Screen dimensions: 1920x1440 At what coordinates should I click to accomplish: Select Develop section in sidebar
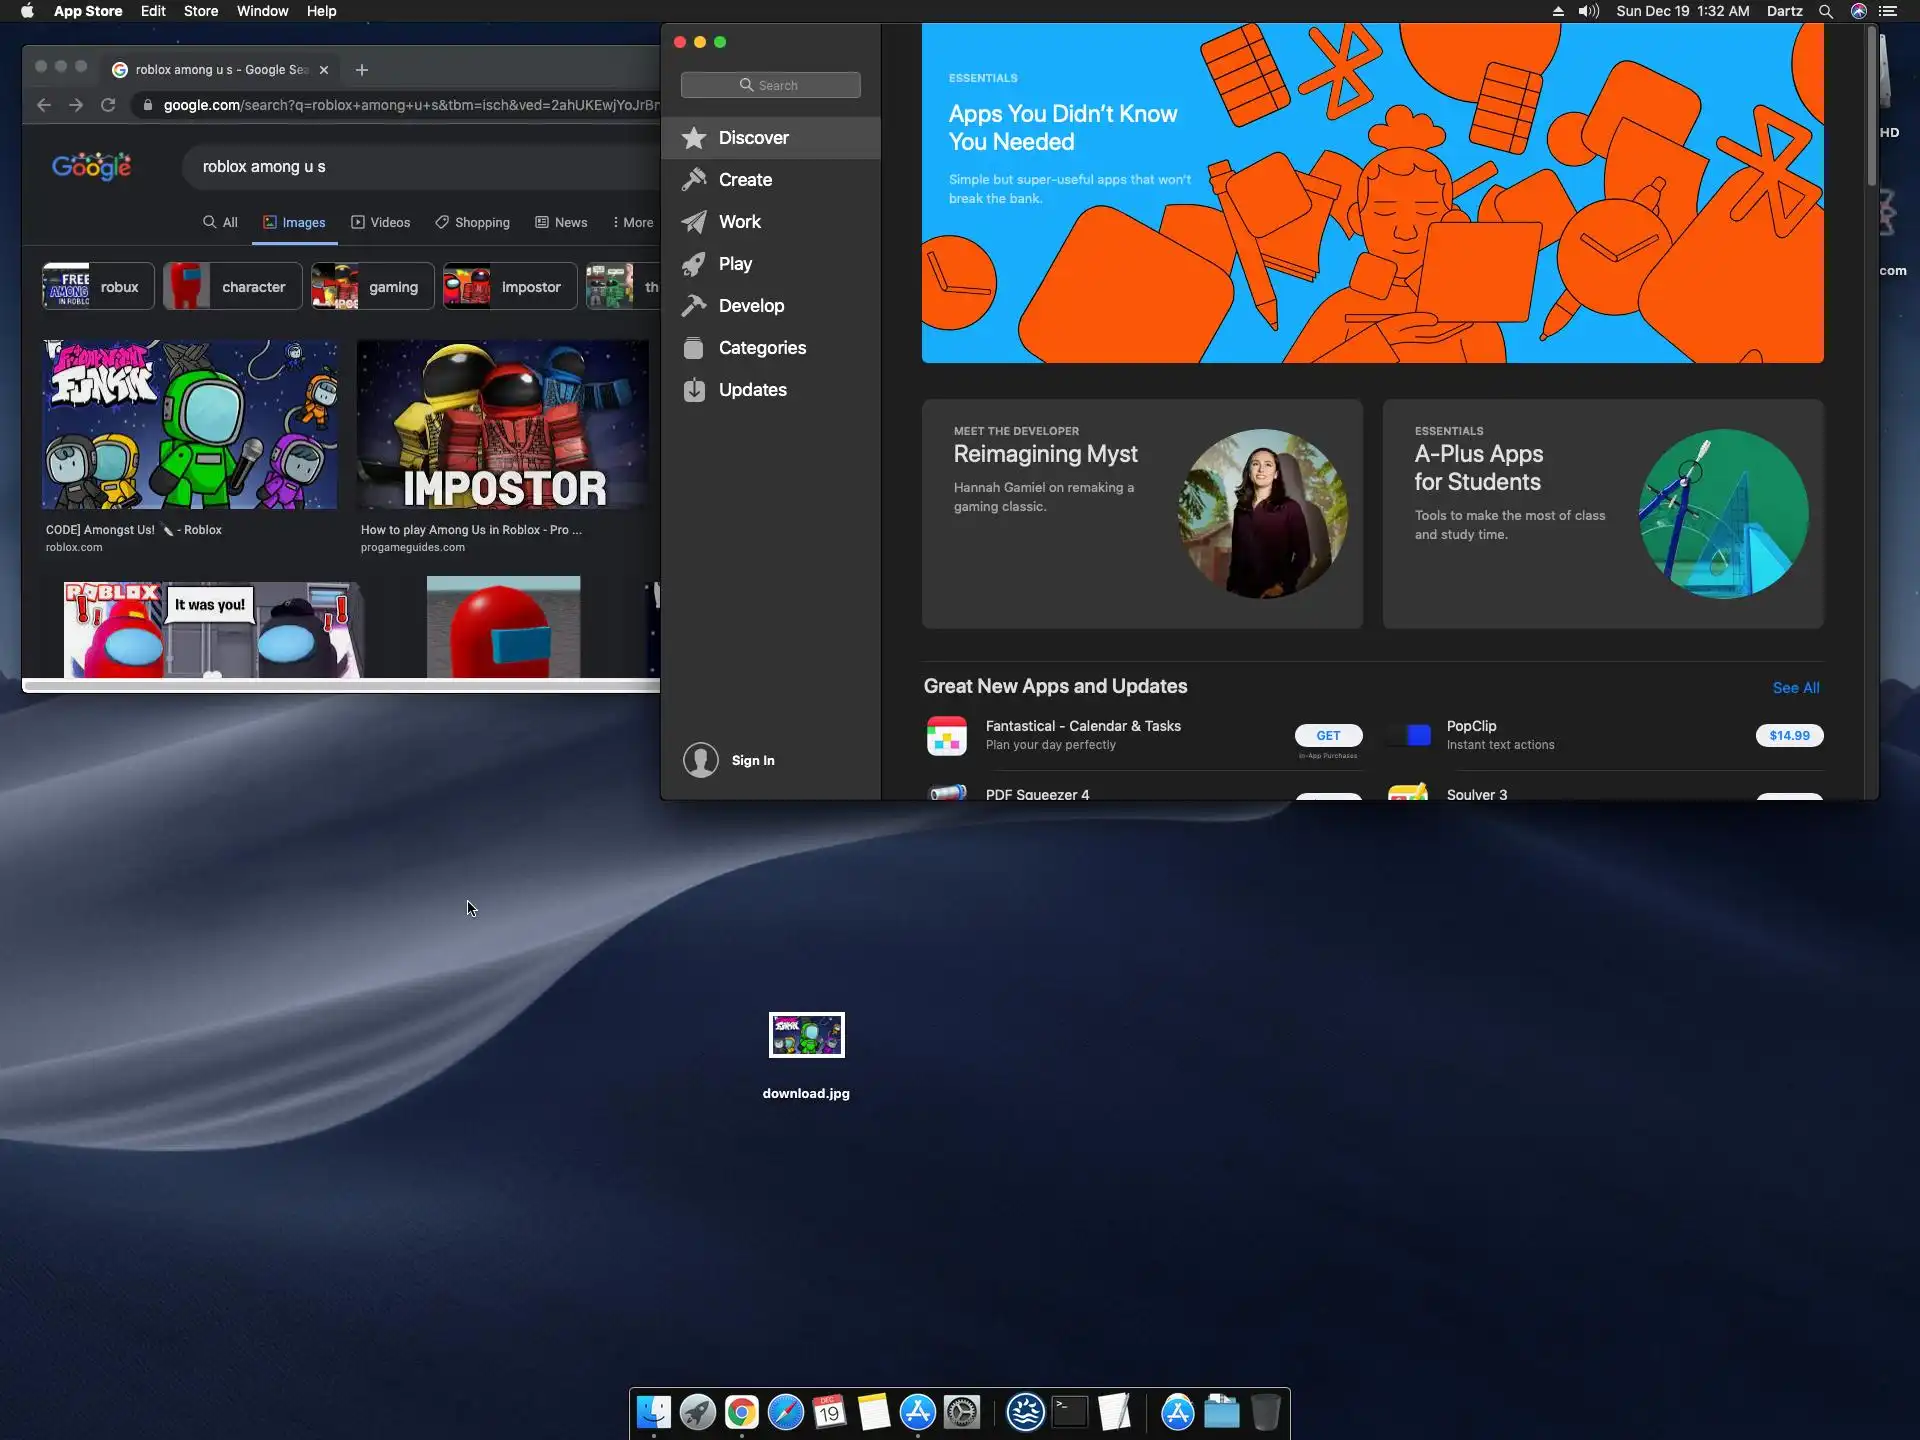750,306
